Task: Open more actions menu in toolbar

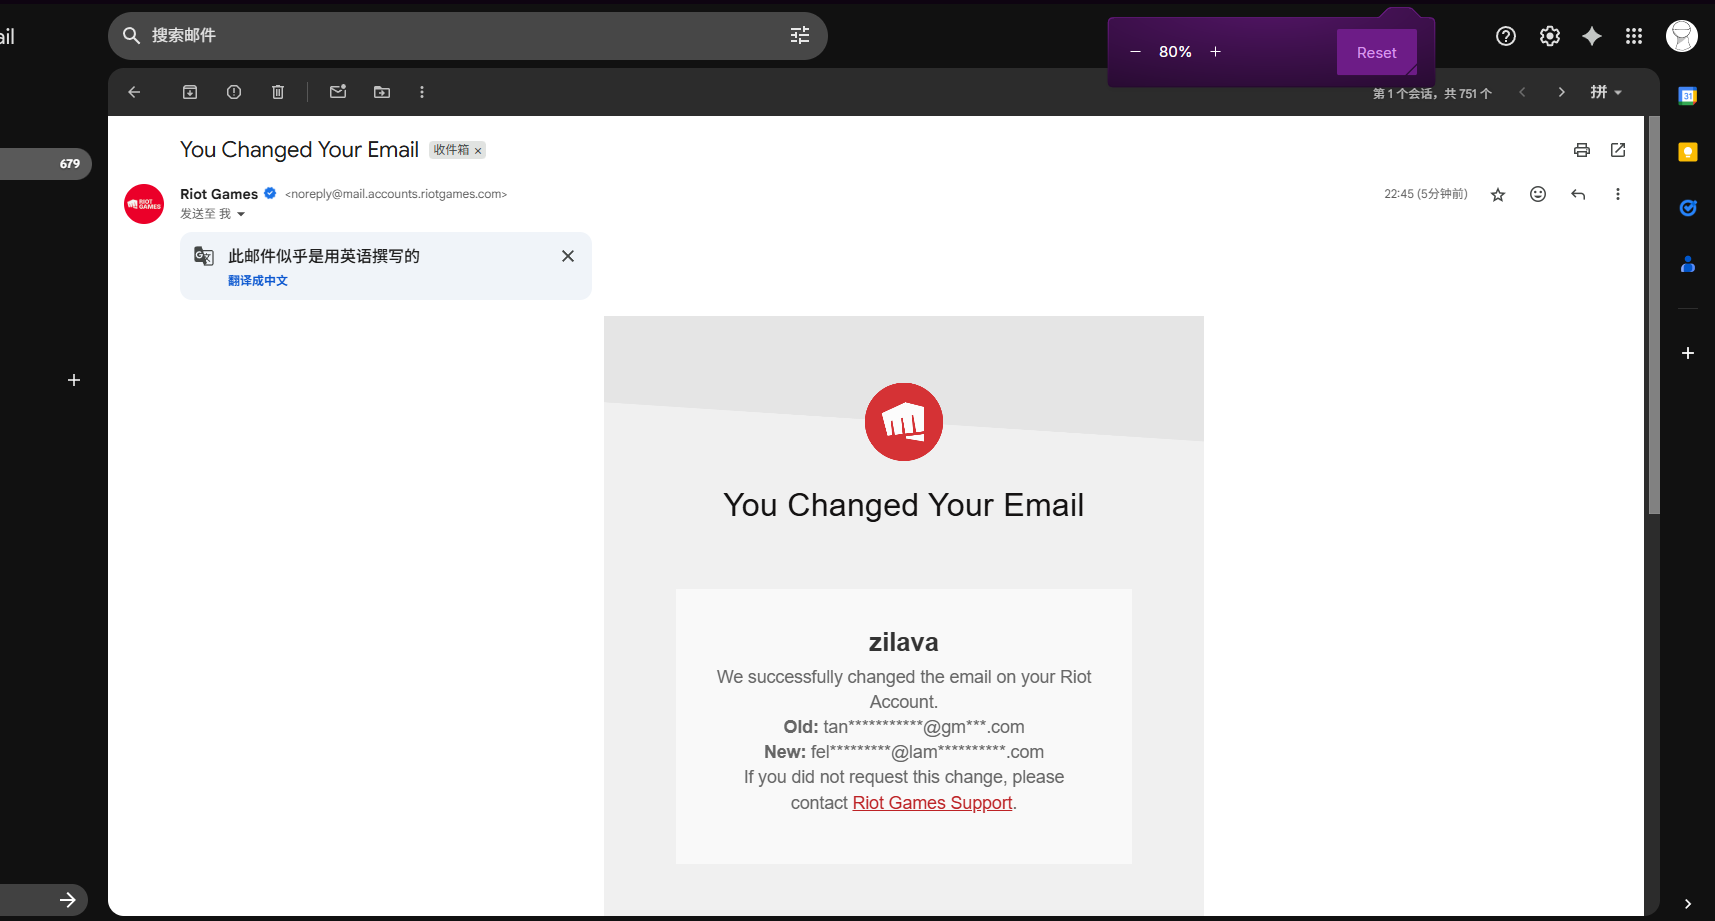Action: coord(422,92)
